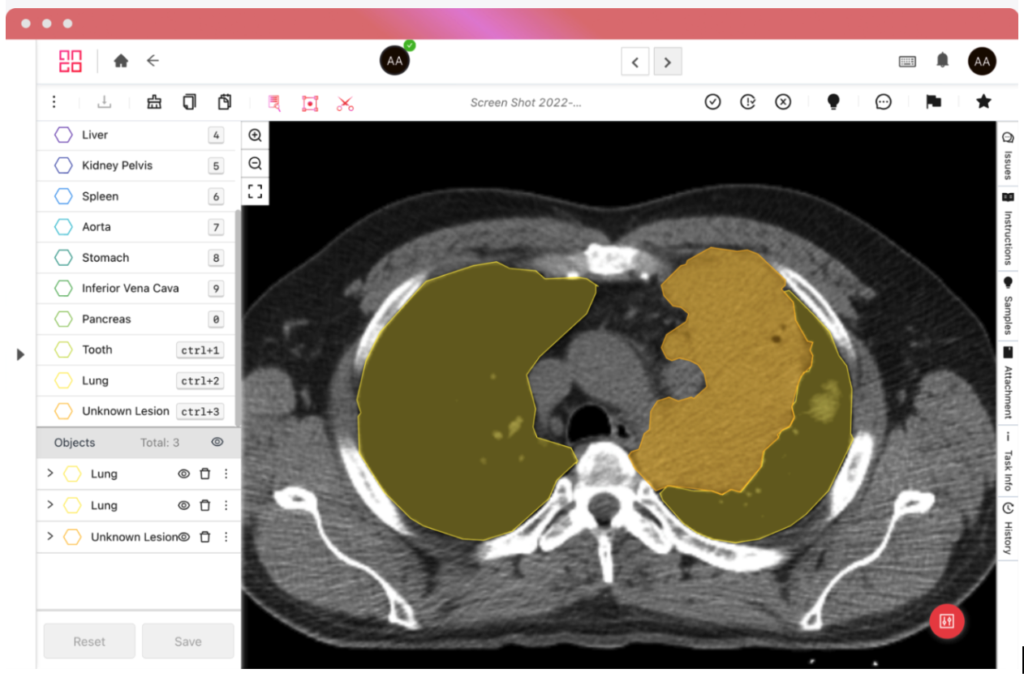Click the zoom in magnifier on the canvas
This screenshot has height=686, width=1024.
pyautogui.click(x=255, y=135)
